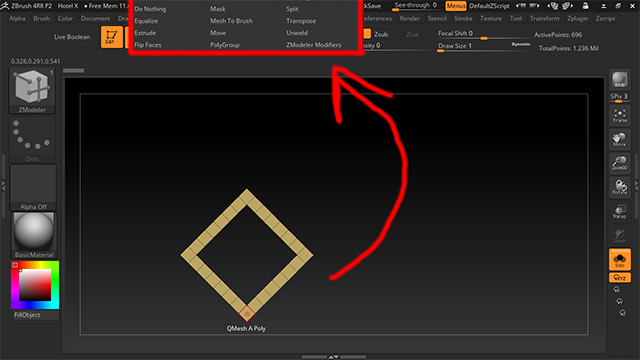Screen dimensions: 640x360
Task: Open the Zscript menu
Action: 605,18
